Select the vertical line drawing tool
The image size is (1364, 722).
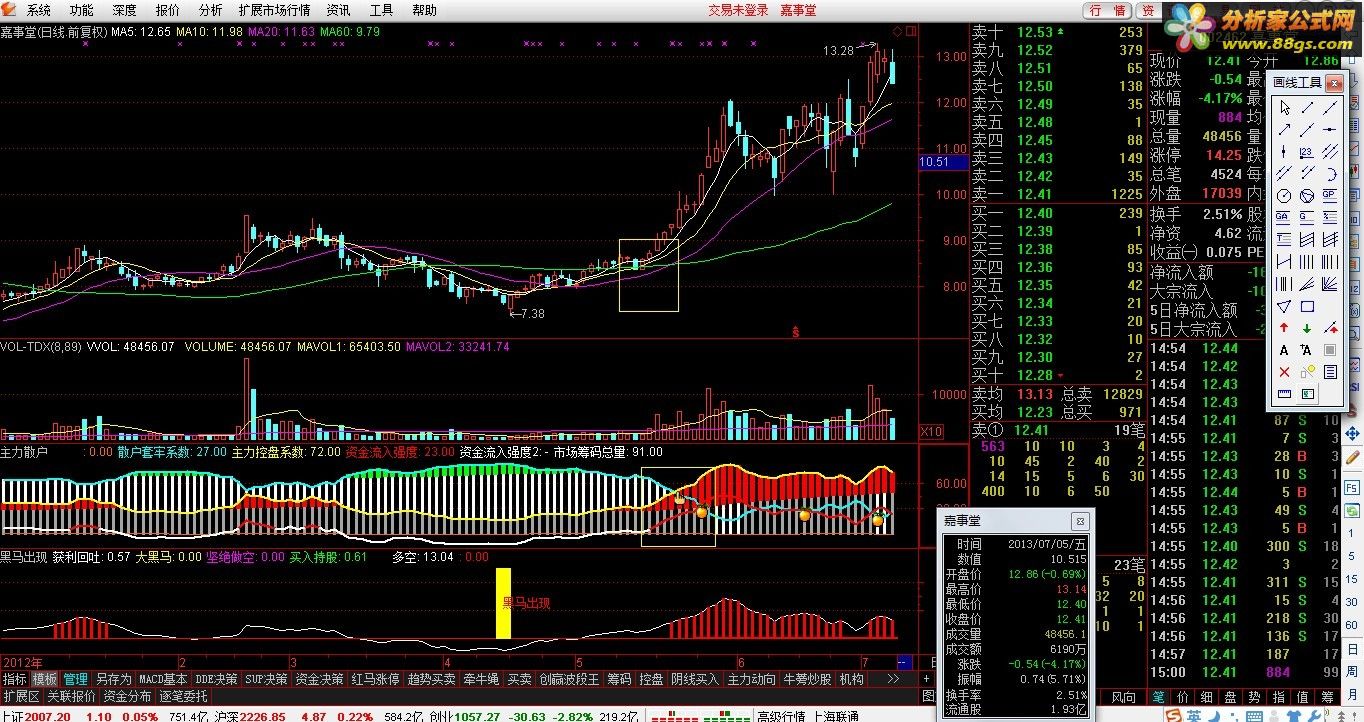pyautogui.click(x=1284, y=151)
